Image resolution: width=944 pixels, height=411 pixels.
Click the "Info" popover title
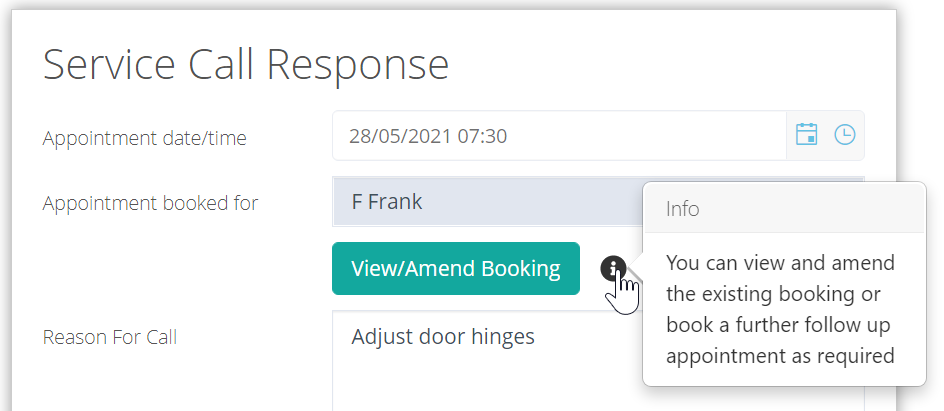pos(683,209)
